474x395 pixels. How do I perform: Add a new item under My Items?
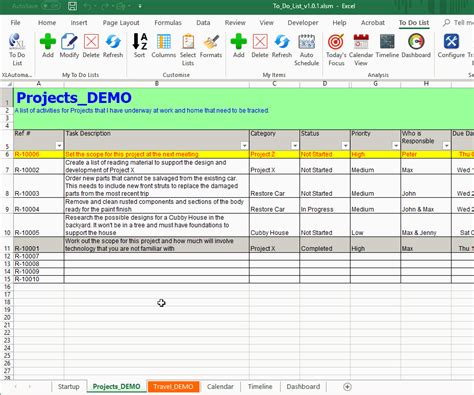point(239,46)
